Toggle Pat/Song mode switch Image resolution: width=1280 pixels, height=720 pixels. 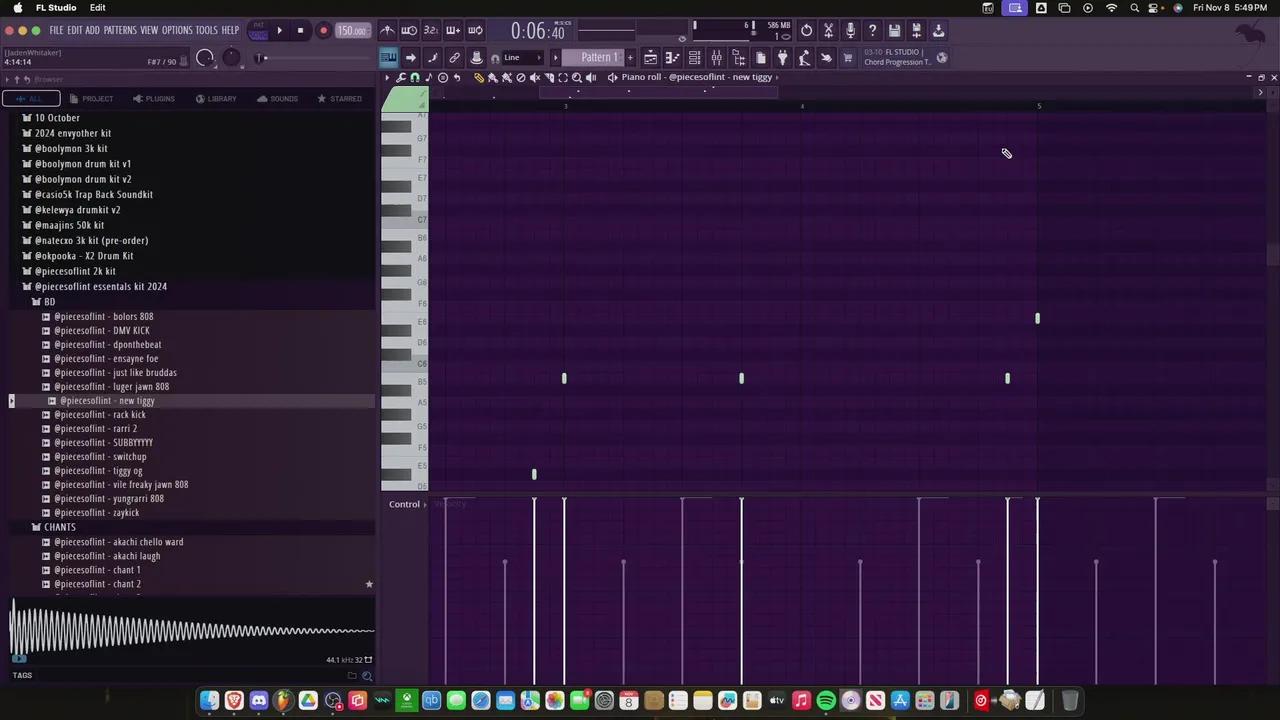[258, 31]
